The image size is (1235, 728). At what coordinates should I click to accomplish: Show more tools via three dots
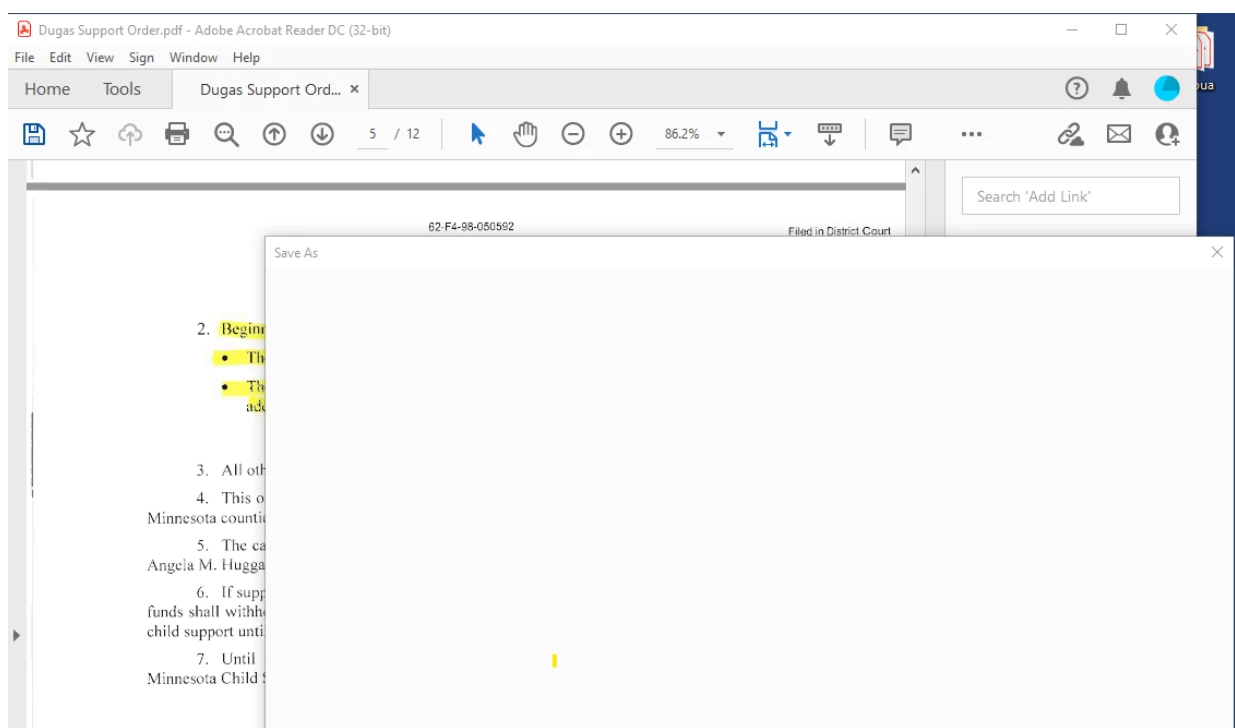(971, 134)
